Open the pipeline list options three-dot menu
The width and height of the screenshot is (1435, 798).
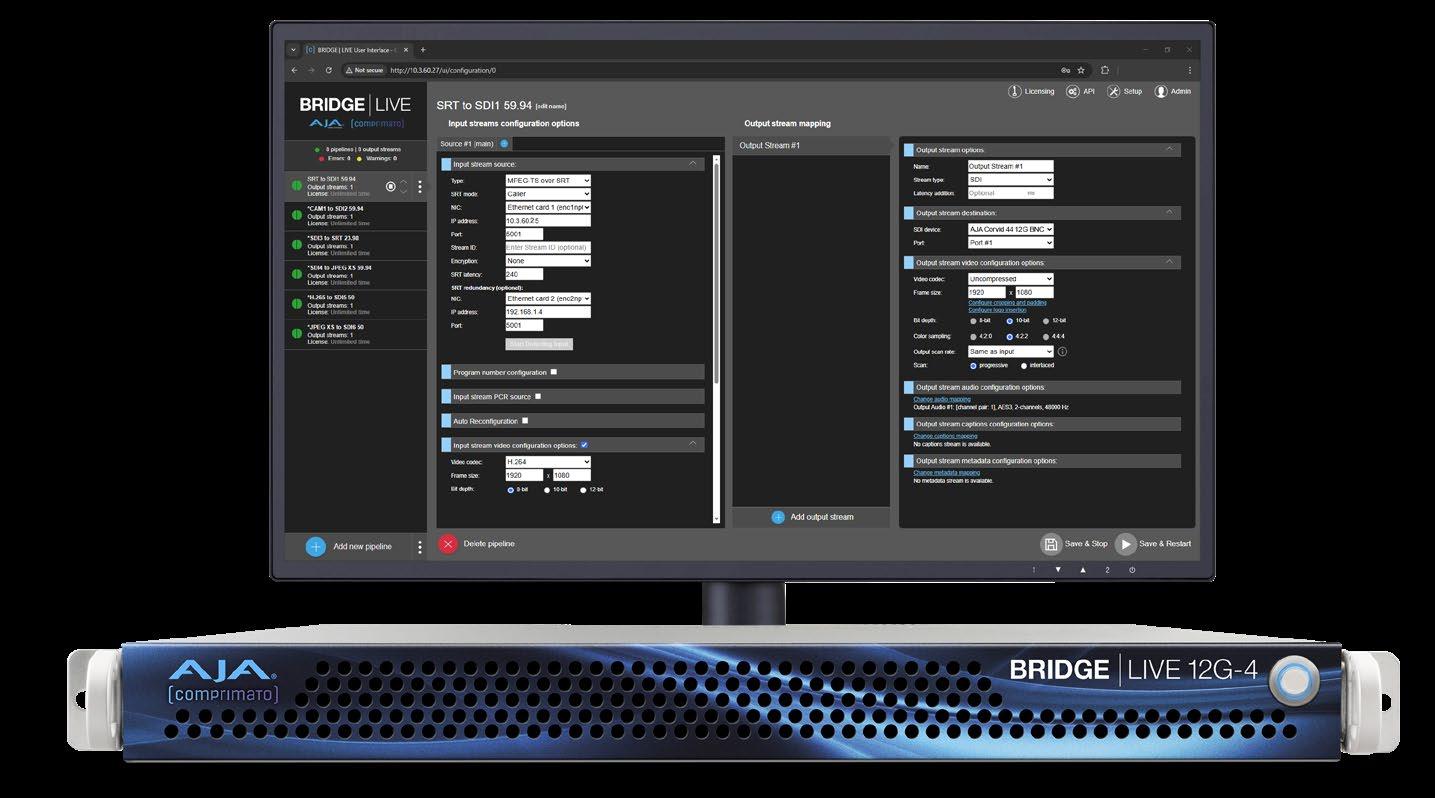point(420,547)
